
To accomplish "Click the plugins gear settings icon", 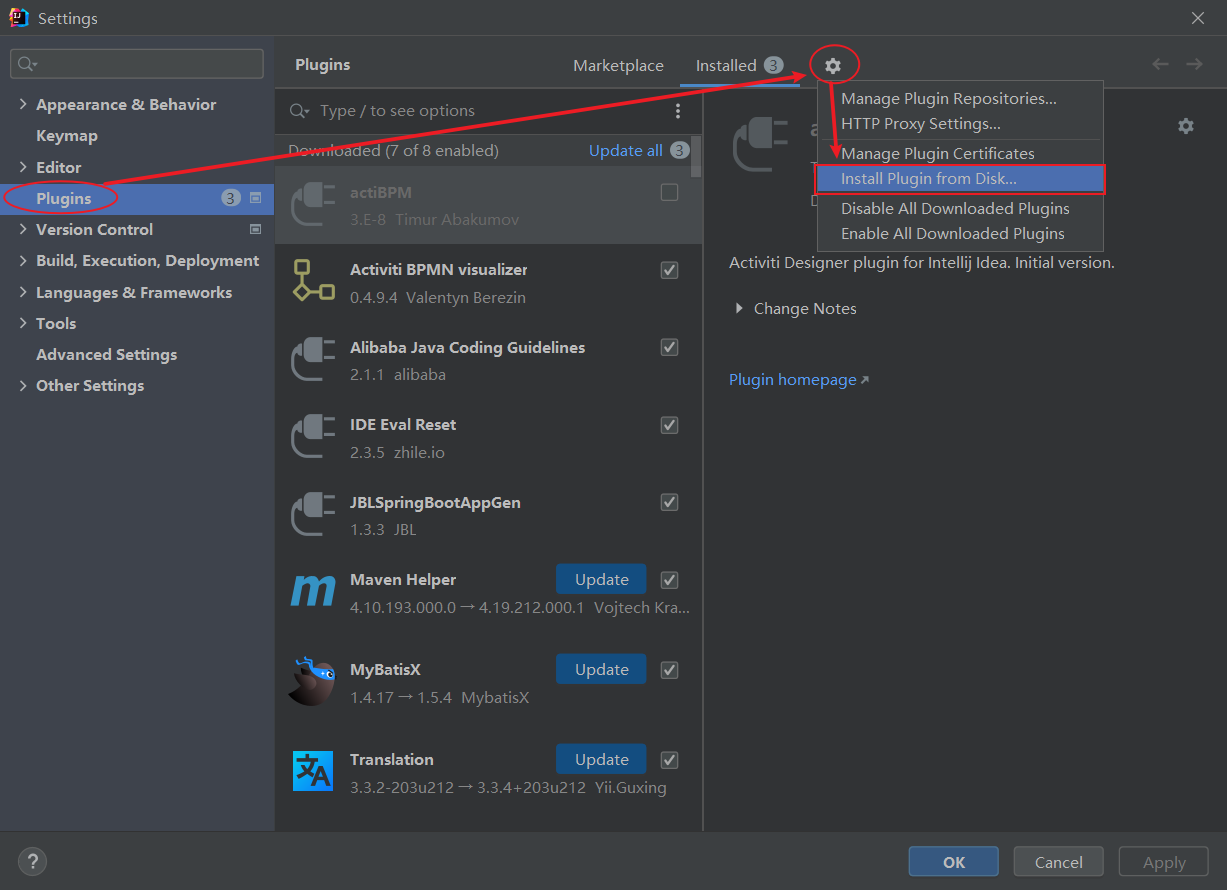I will click(833, 66).
